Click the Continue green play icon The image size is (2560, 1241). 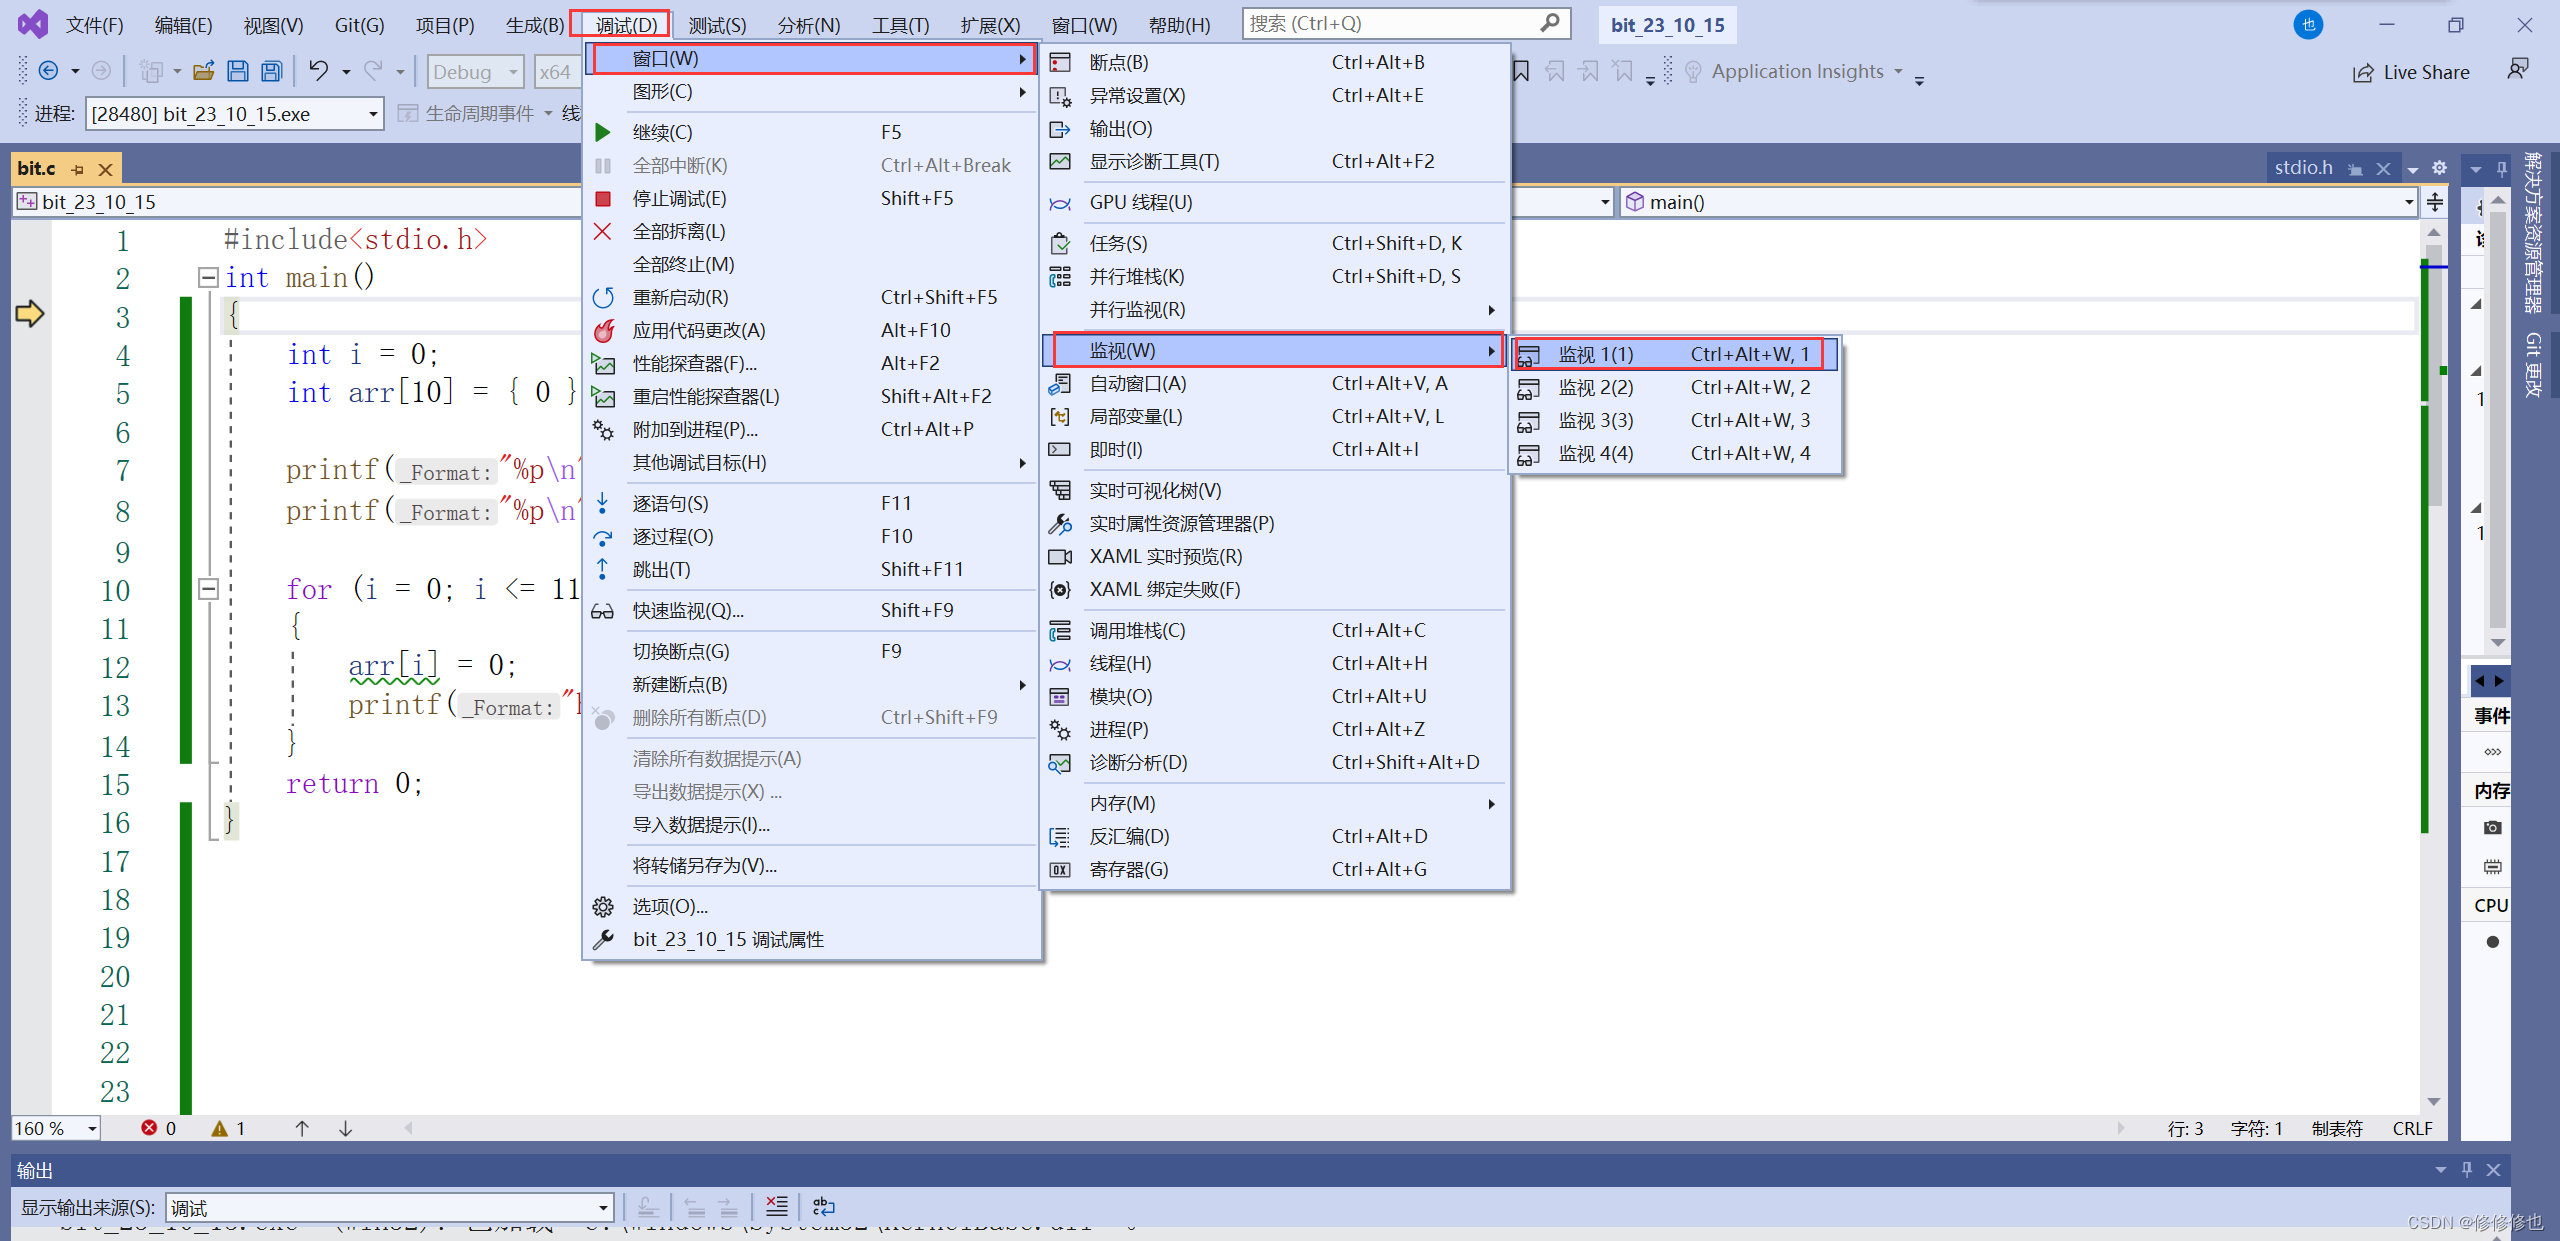tap(603, 132)
